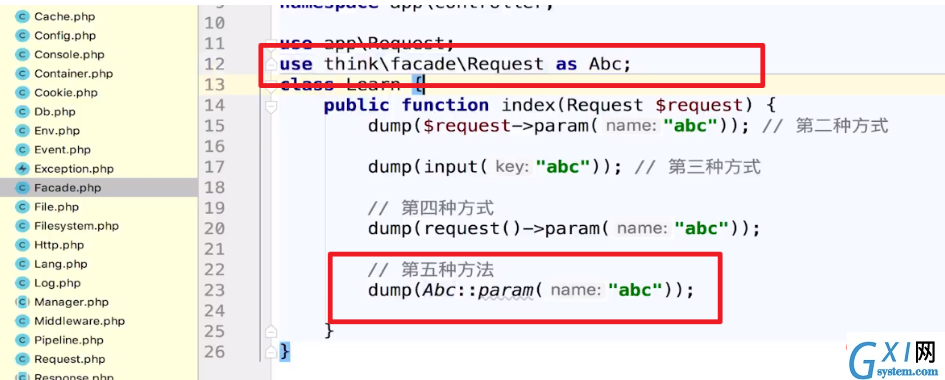The image size is (945, 380).
Task: Open Middleware.php file
Action: [x=80, y=322]
